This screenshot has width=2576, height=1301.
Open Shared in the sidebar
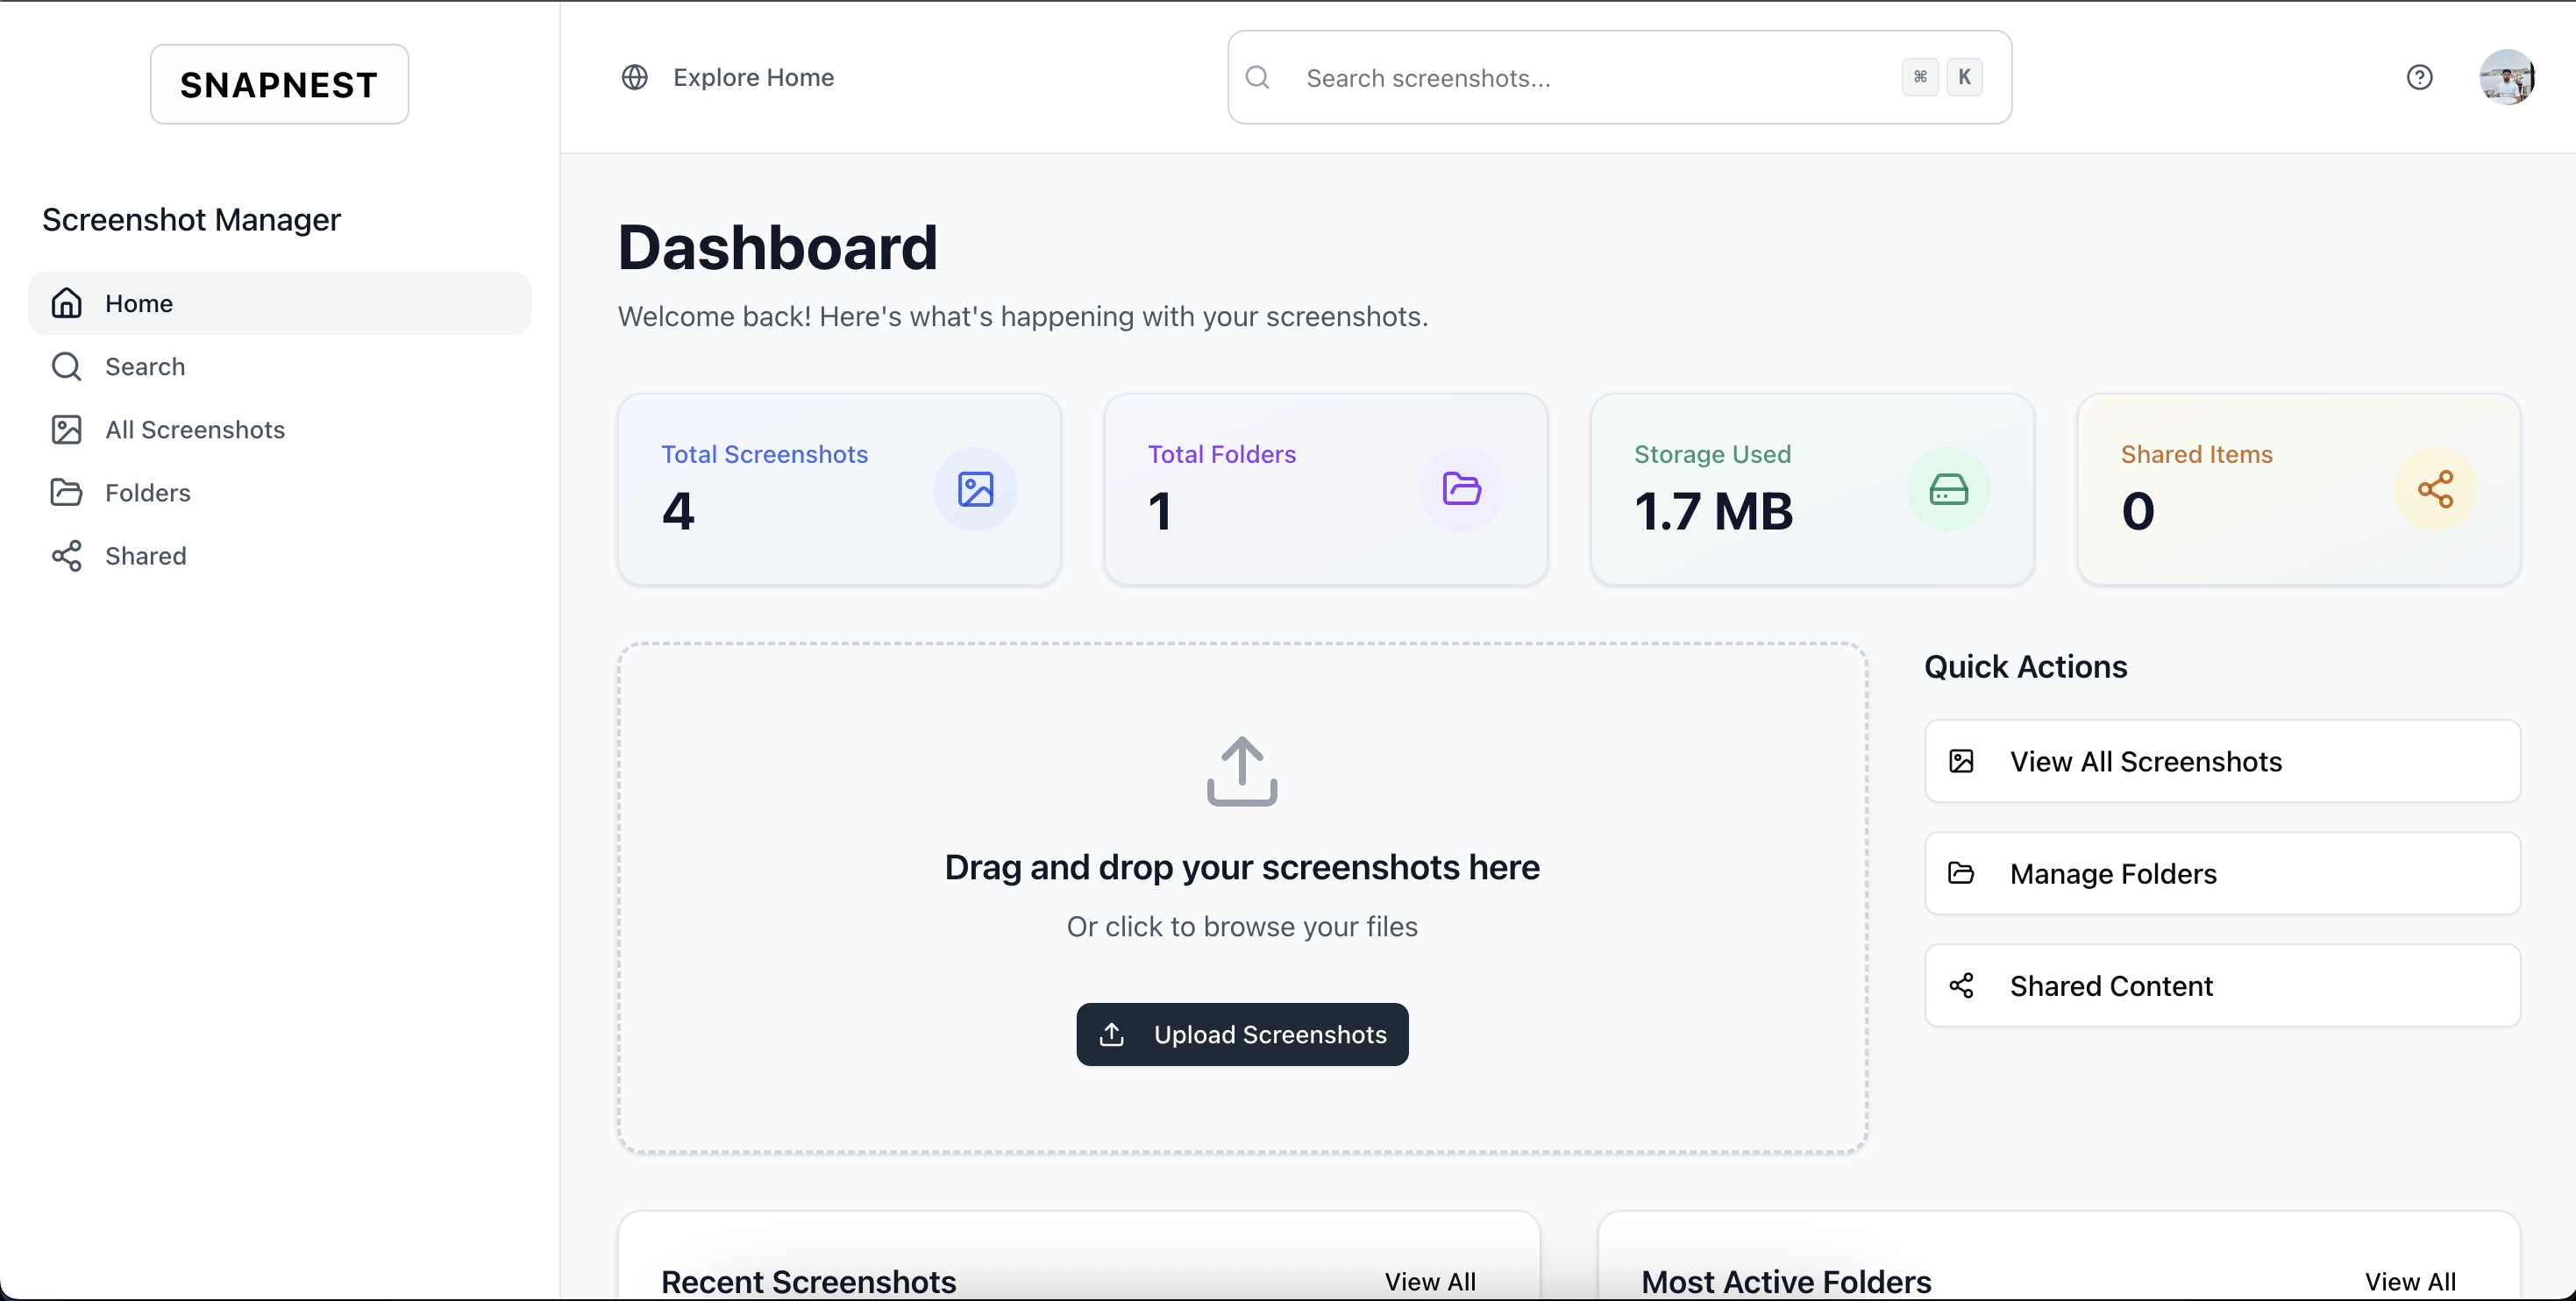145,555
